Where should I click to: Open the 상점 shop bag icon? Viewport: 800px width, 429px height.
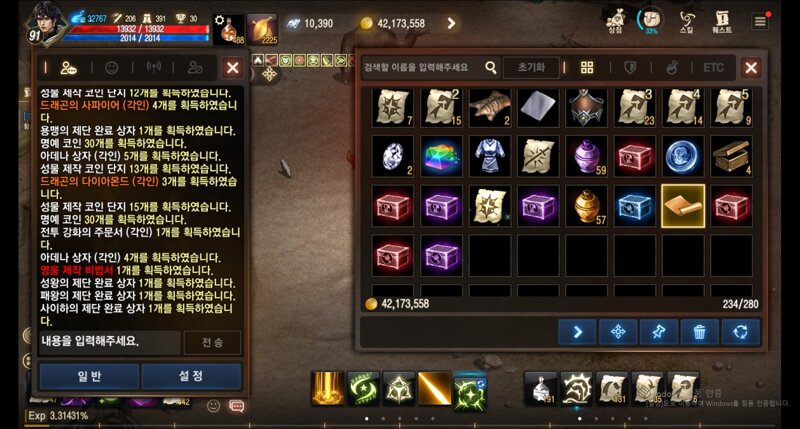pyautogui.click(x=616, y=22)
